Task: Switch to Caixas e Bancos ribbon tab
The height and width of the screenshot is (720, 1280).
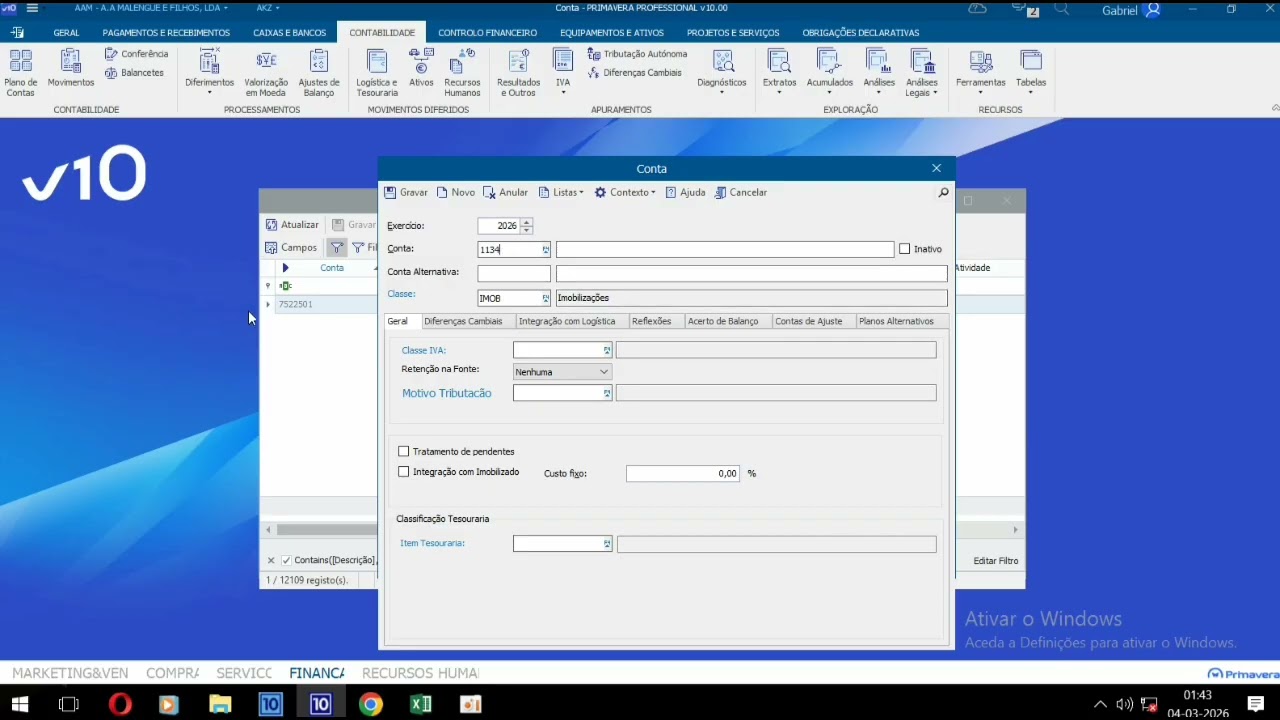Action: click(x=289, y=33)
